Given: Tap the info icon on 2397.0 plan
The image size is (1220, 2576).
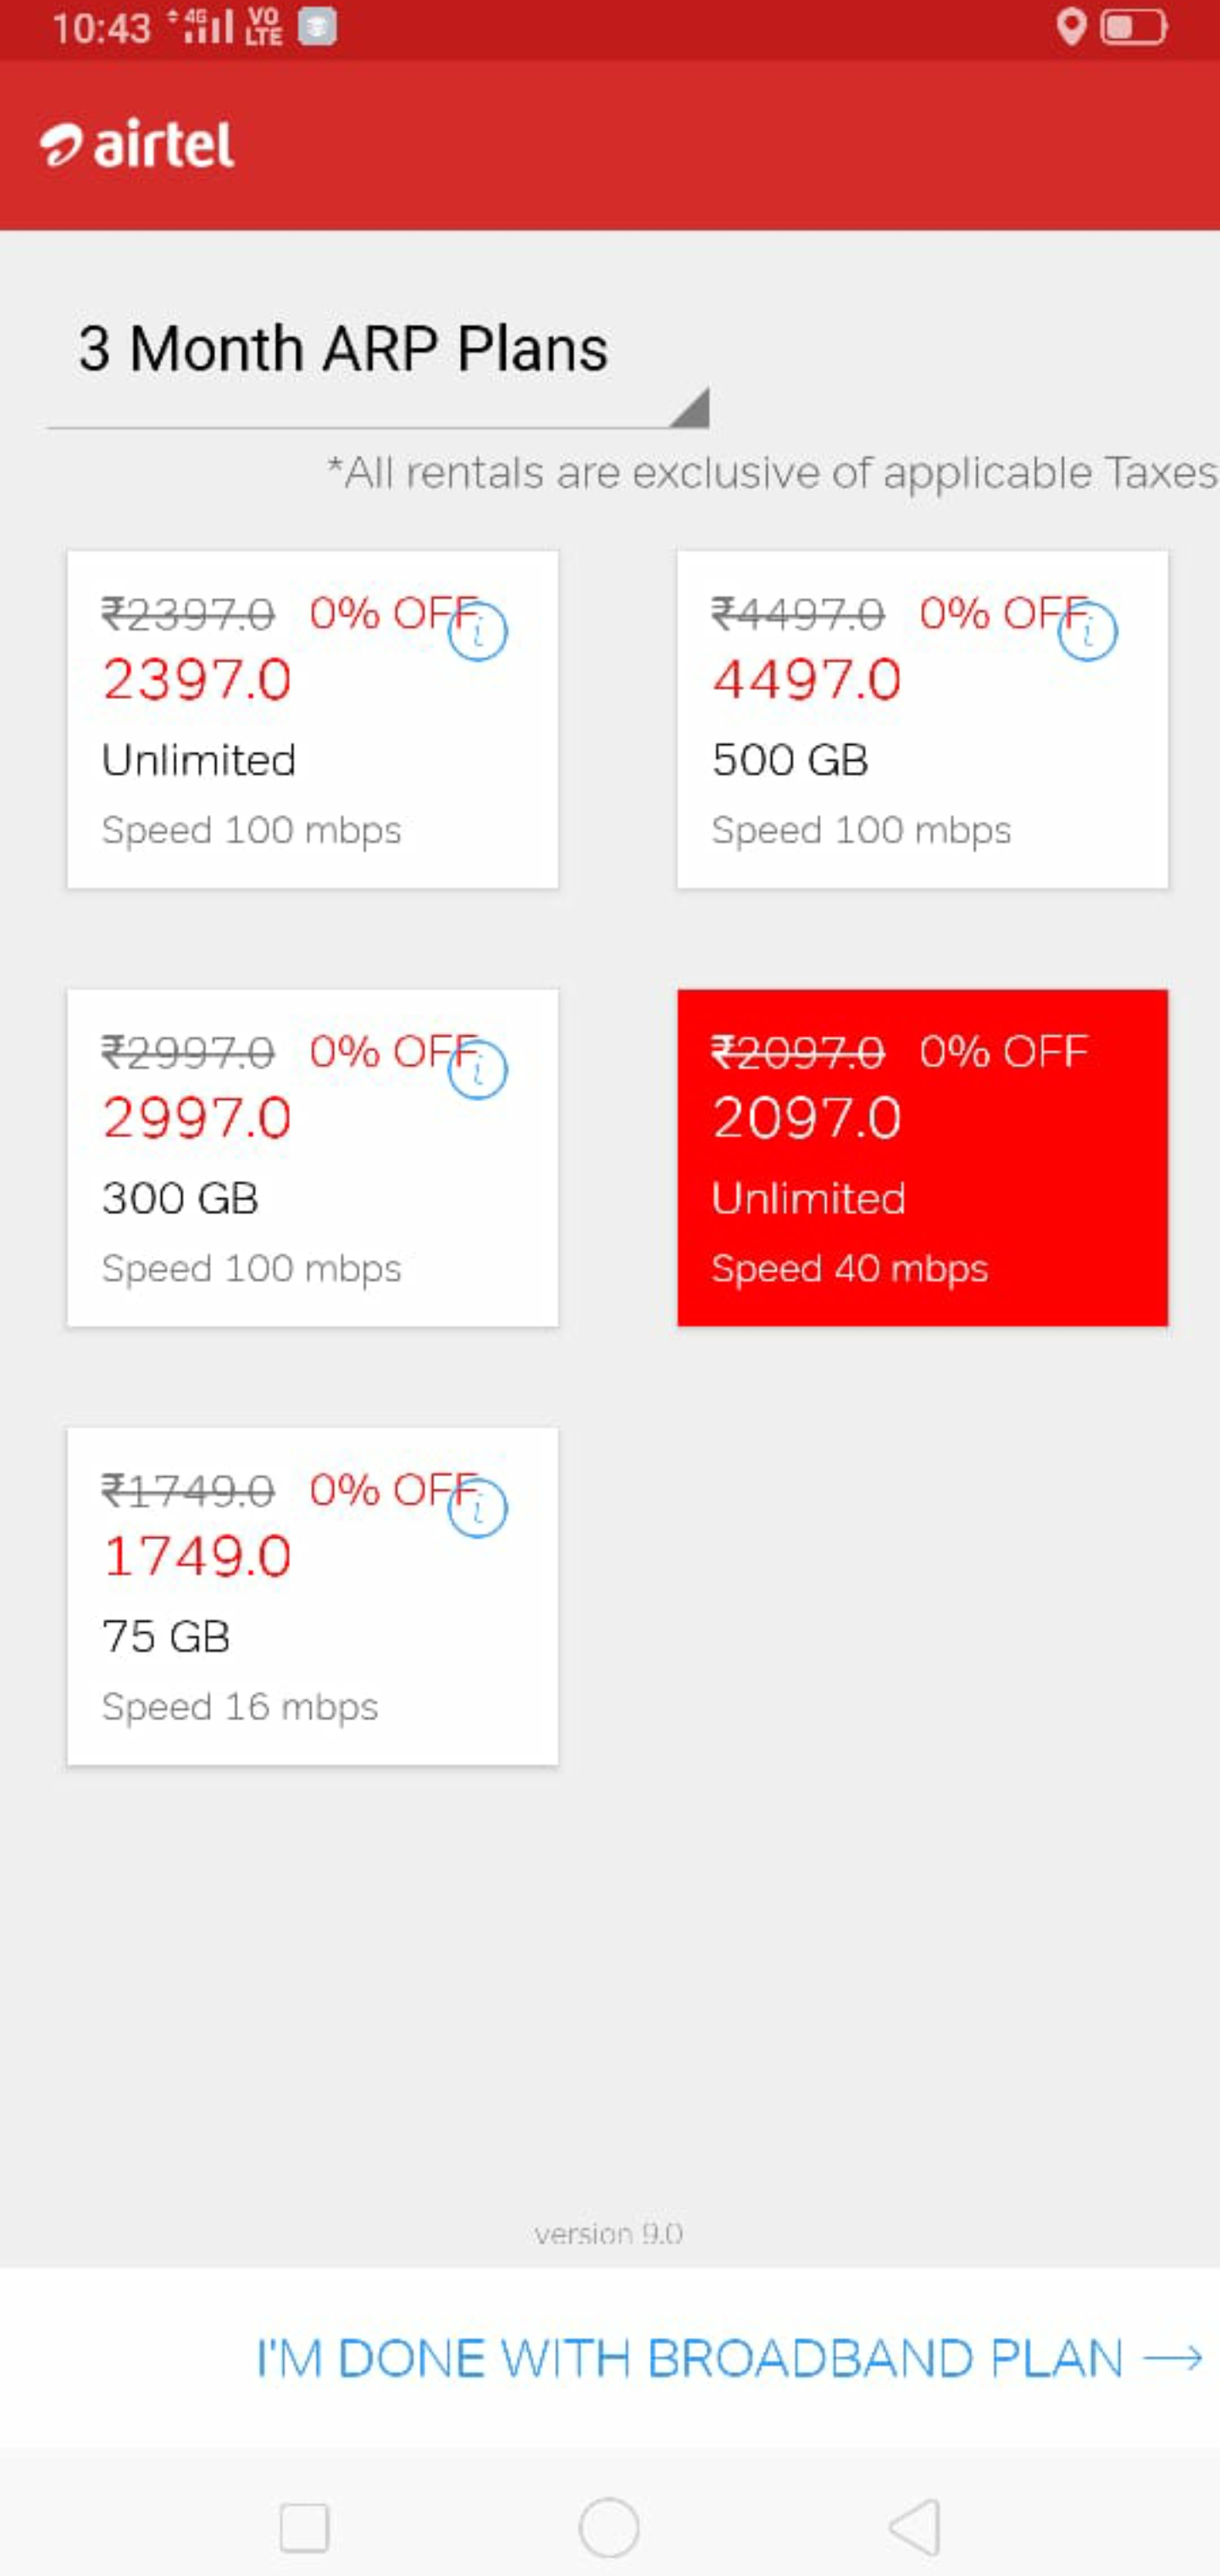Looking at the screenshot, I should tap(477, 631).
